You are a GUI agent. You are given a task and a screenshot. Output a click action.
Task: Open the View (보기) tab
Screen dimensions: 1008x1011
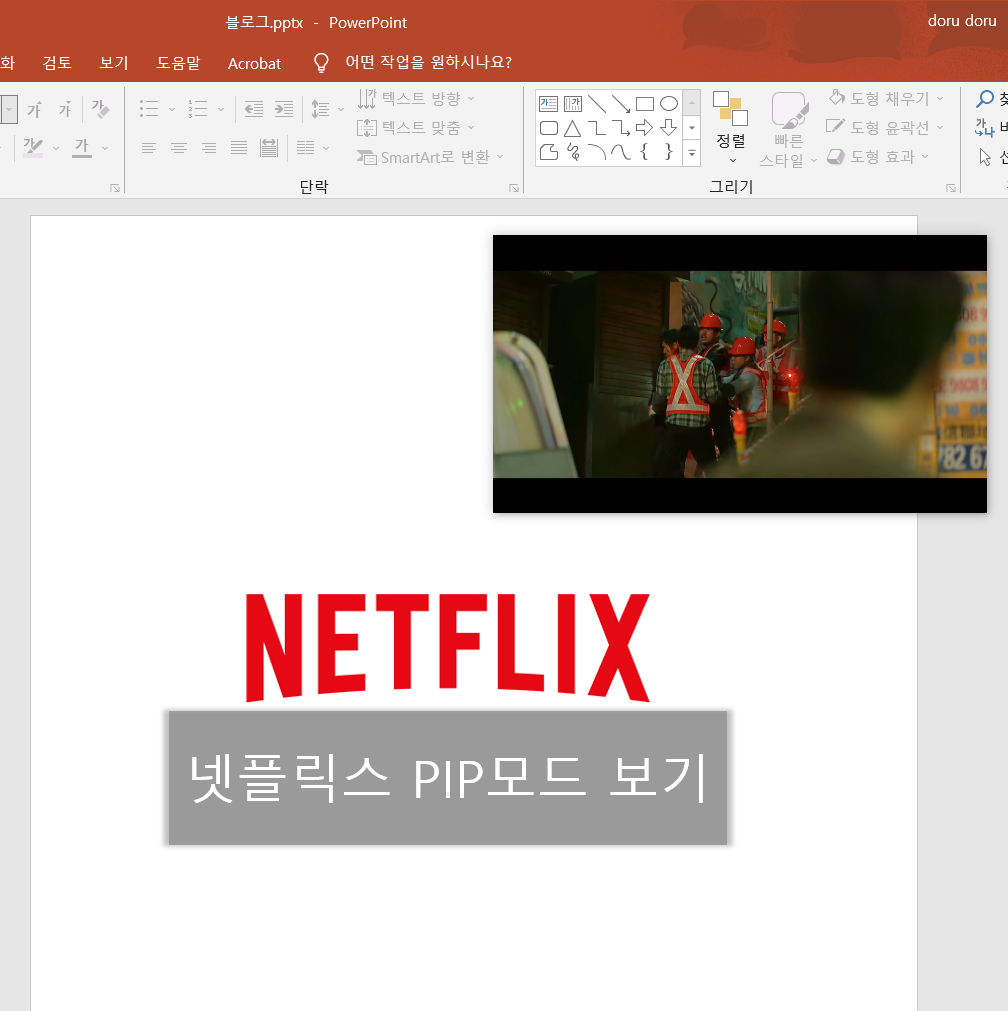(114, 63)
